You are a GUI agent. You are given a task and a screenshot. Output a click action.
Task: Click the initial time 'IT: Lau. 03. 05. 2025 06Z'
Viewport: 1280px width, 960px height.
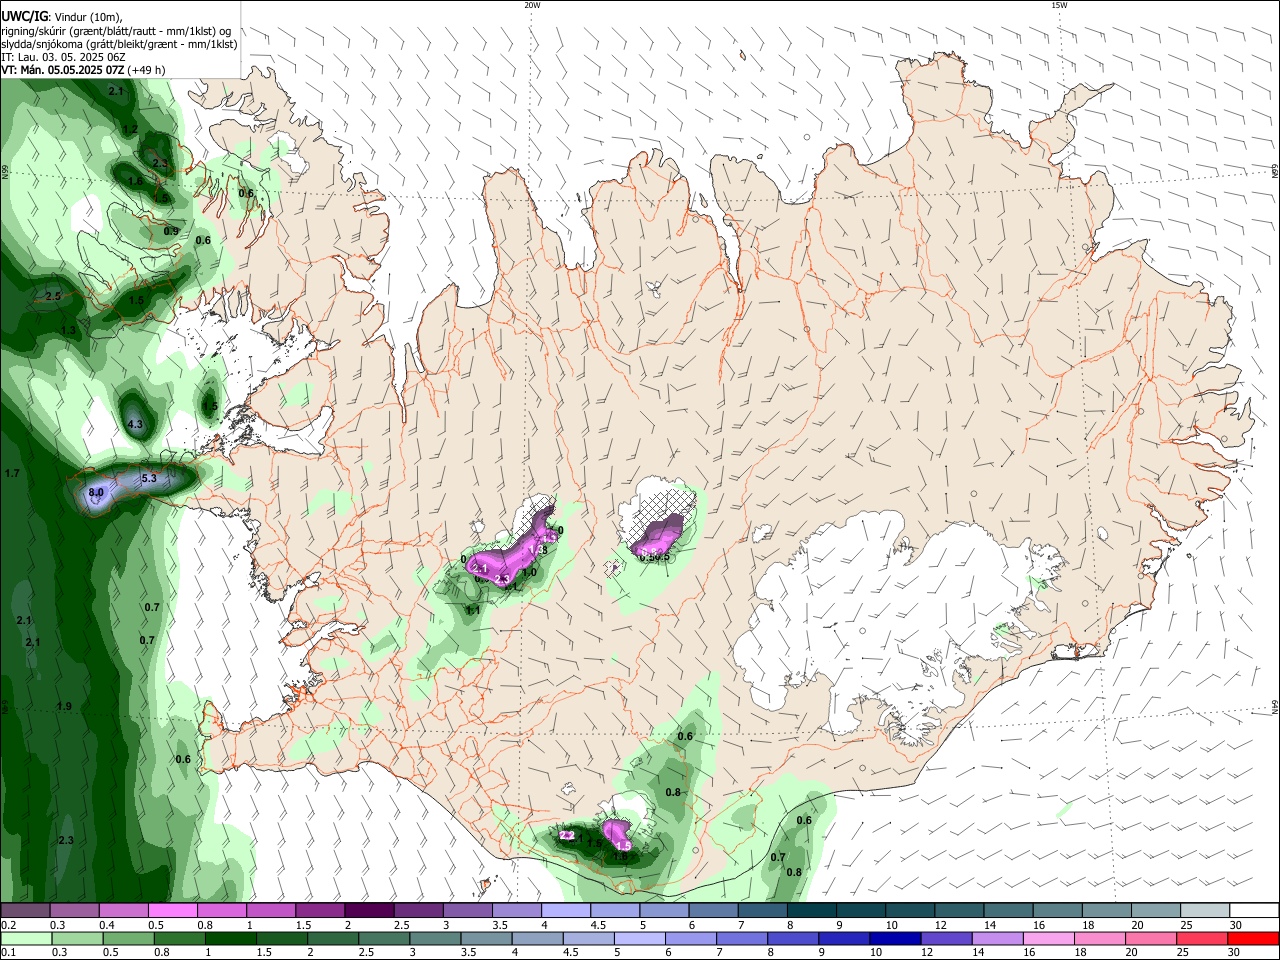point(63,57)
